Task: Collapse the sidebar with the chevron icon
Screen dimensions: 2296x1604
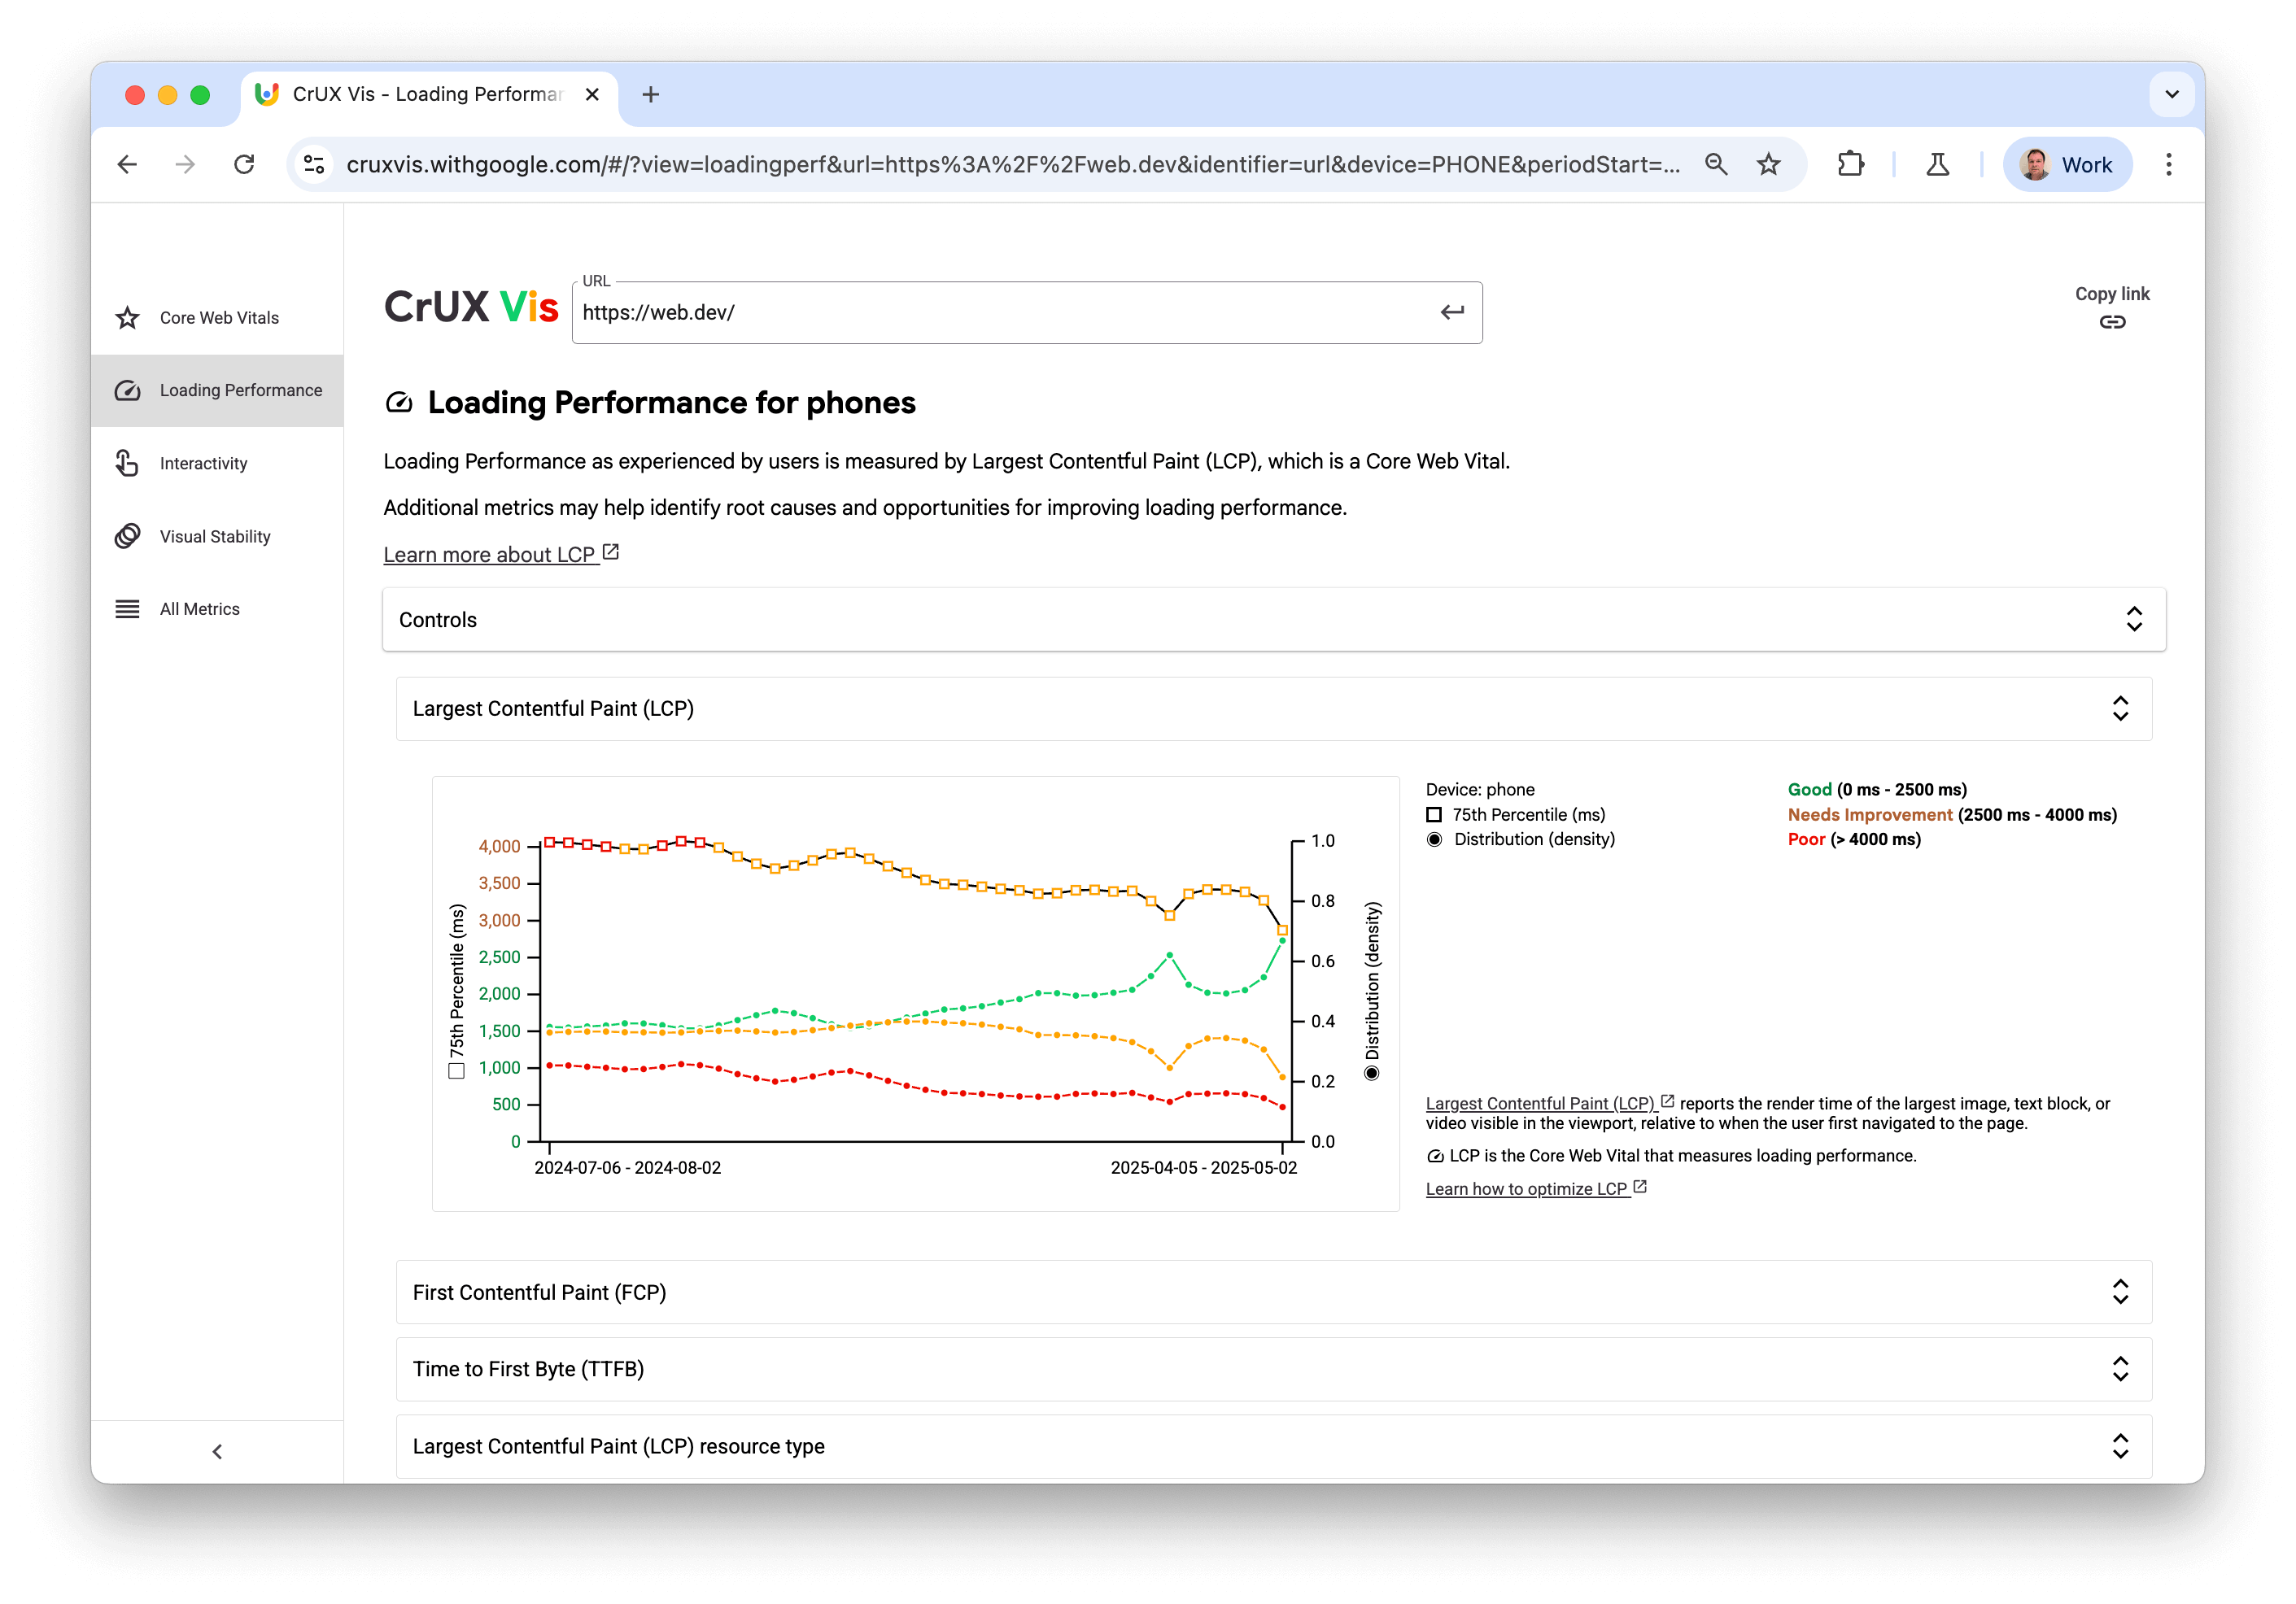Action: [x=217, y=1451]
